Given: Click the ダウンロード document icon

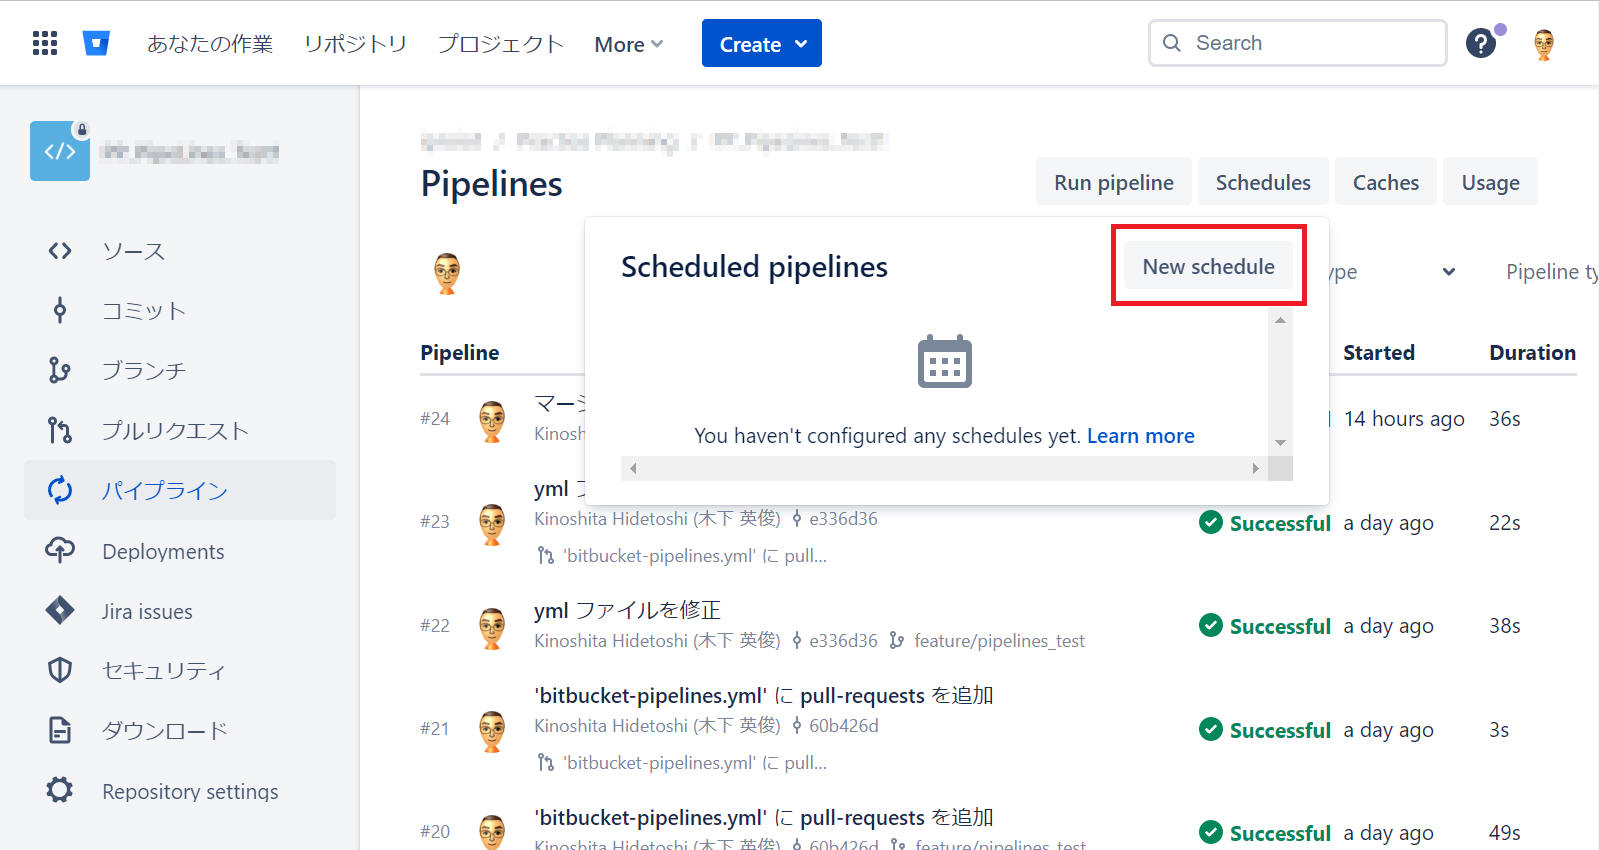Looking at the screenshot, I should point(60,730).
